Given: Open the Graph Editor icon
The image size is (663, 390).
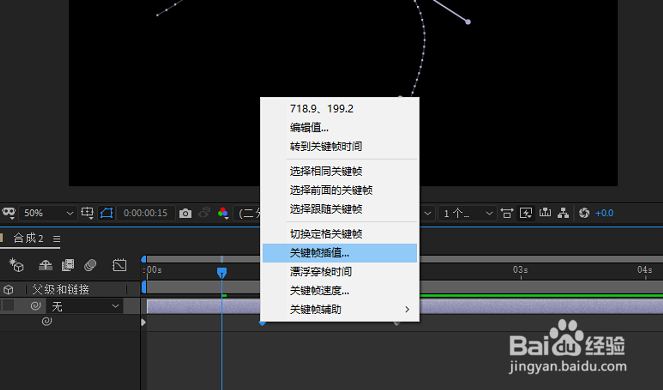Looking at the screenshot, I should [119, 265].
